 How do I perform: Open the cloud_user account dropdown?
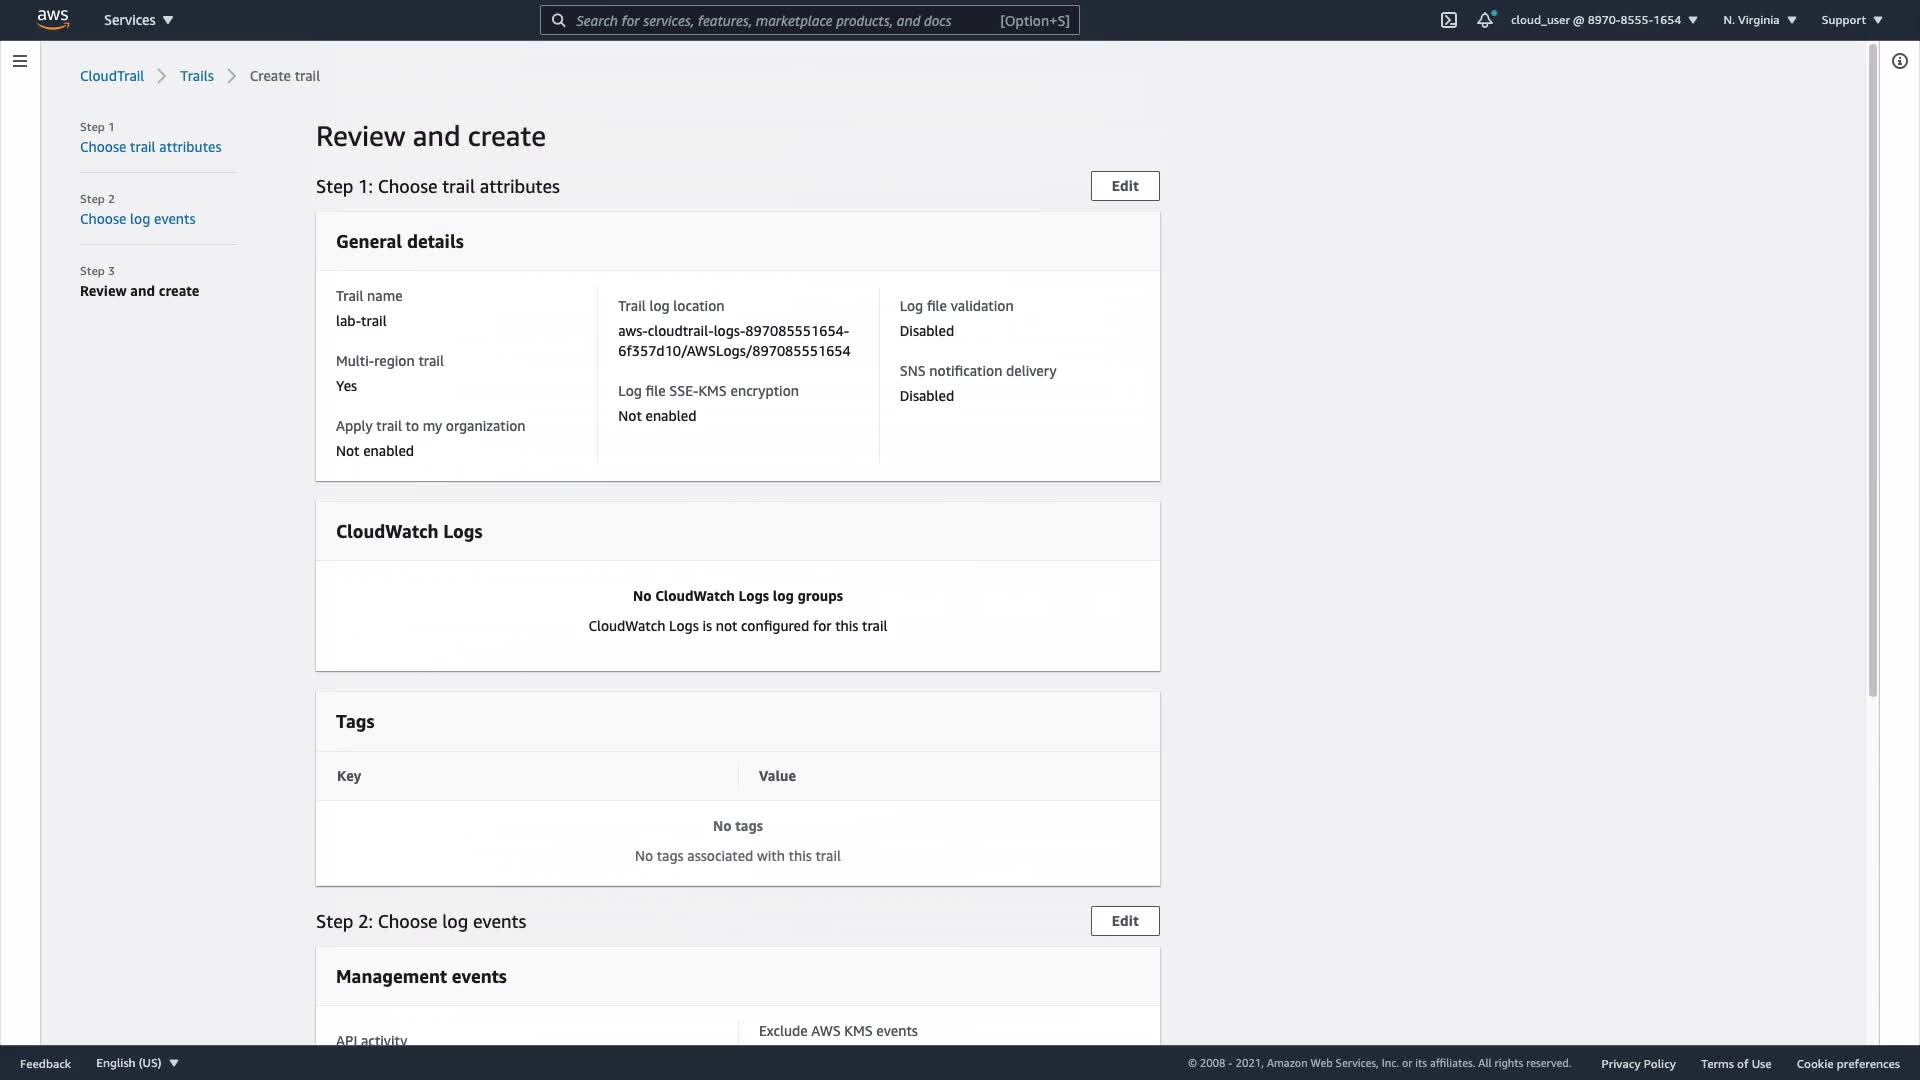(1604, 20)
